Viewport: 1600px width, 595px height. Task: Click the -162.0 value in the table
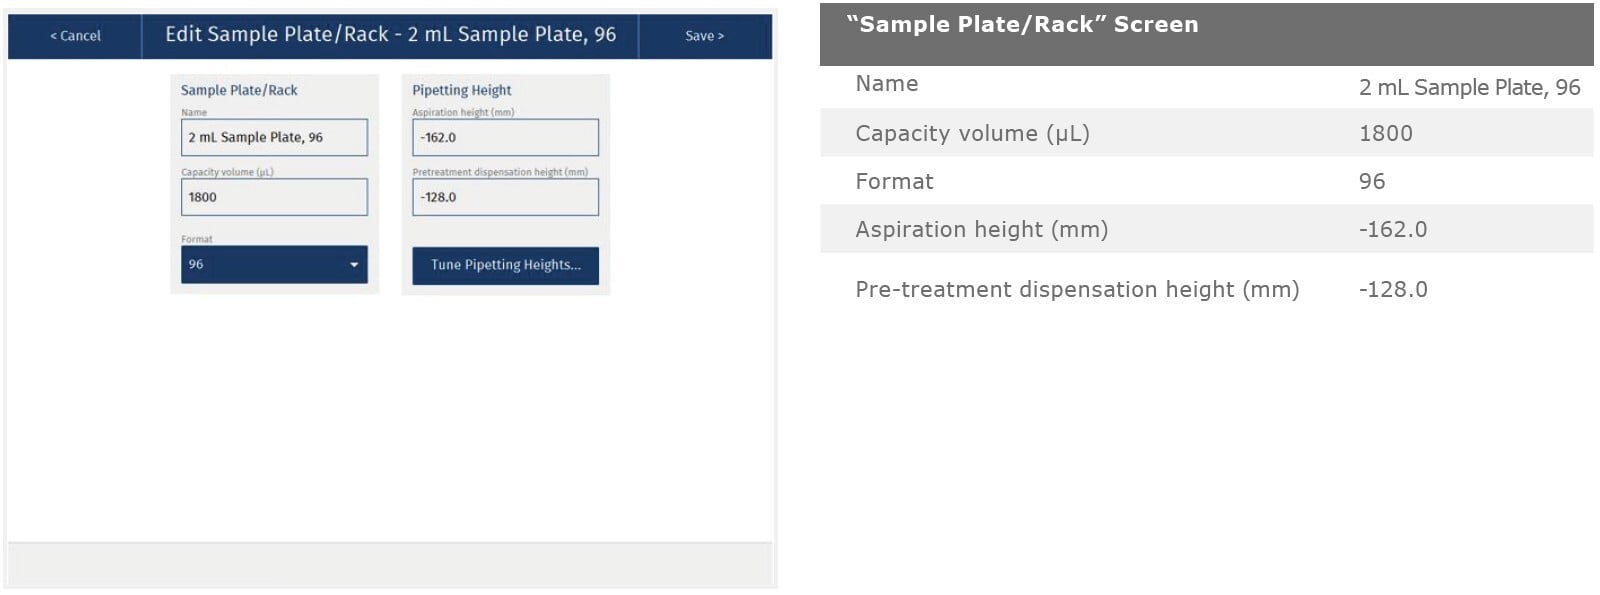point(1392,229)
